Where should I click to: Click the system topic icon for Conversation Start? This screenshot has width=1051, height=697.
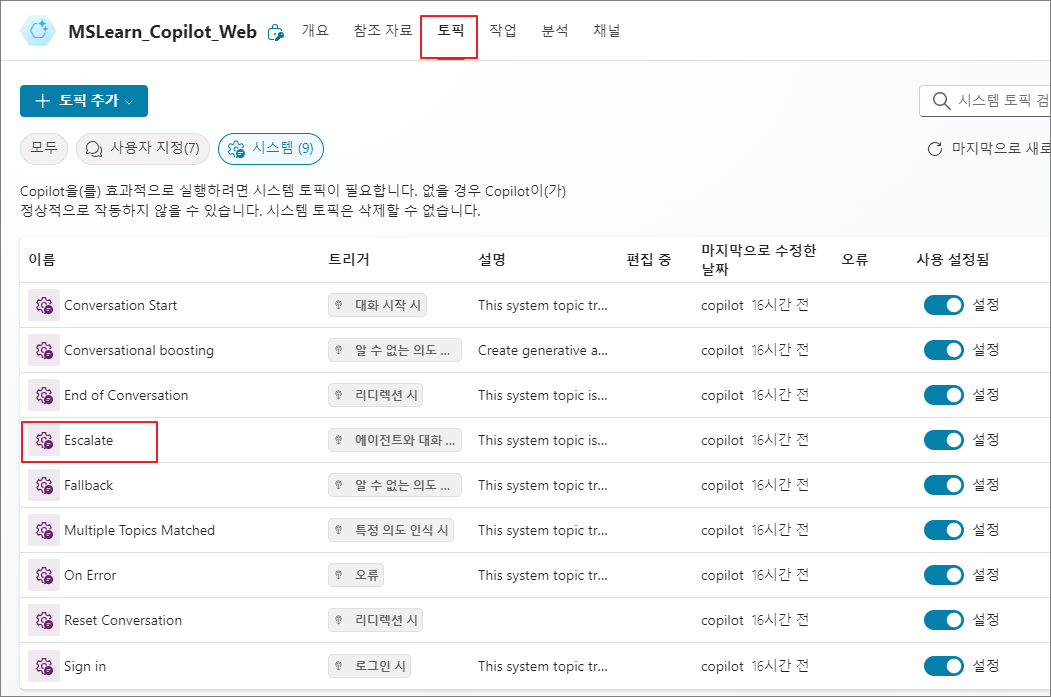tap(44, 306)
